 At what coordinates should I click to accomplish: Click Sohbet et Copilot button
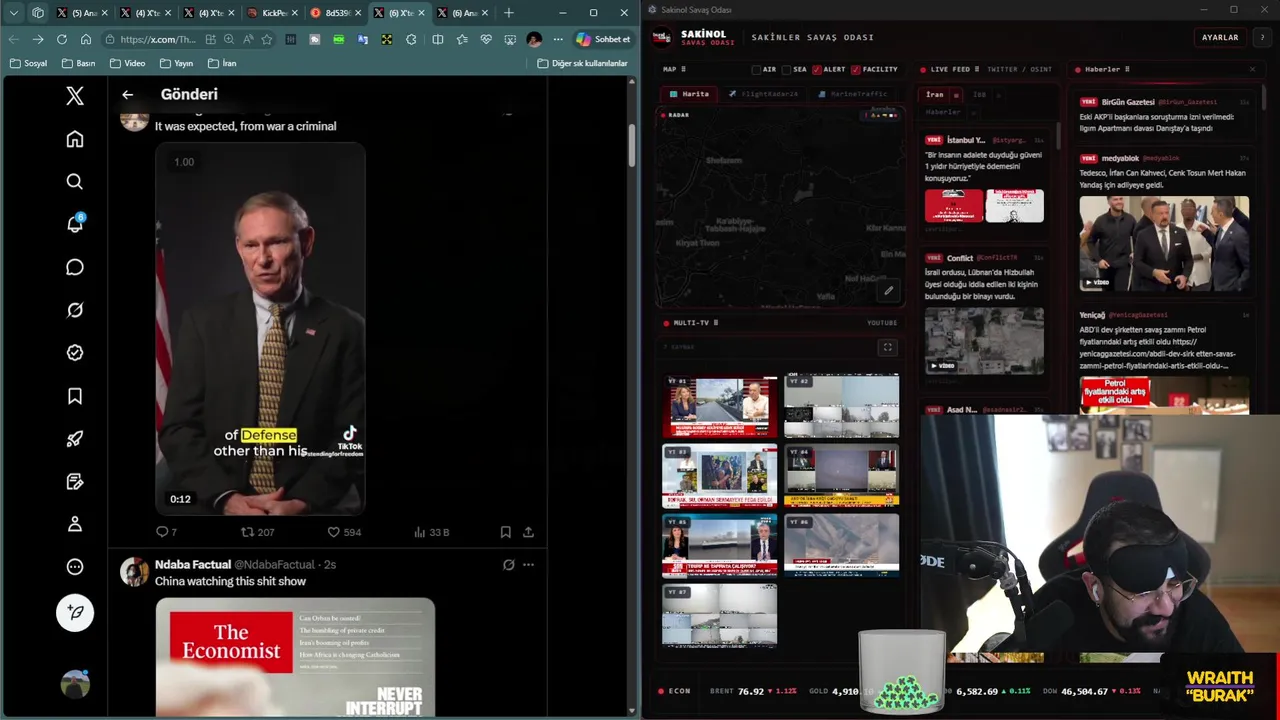click(x=602, y=39)
